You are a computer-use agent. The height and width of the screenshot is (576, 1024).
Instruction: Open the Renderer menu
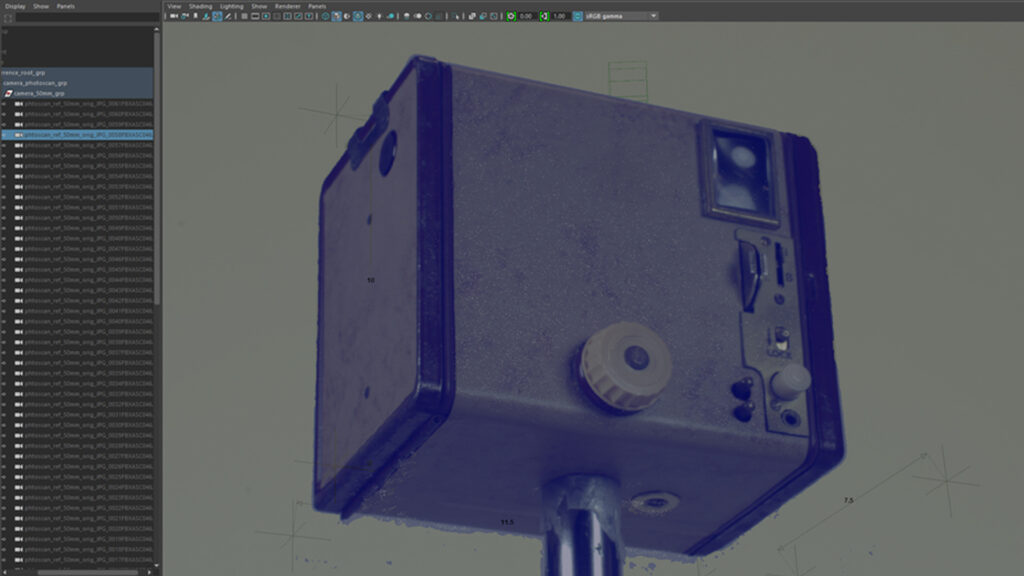[x=287, y=6]
